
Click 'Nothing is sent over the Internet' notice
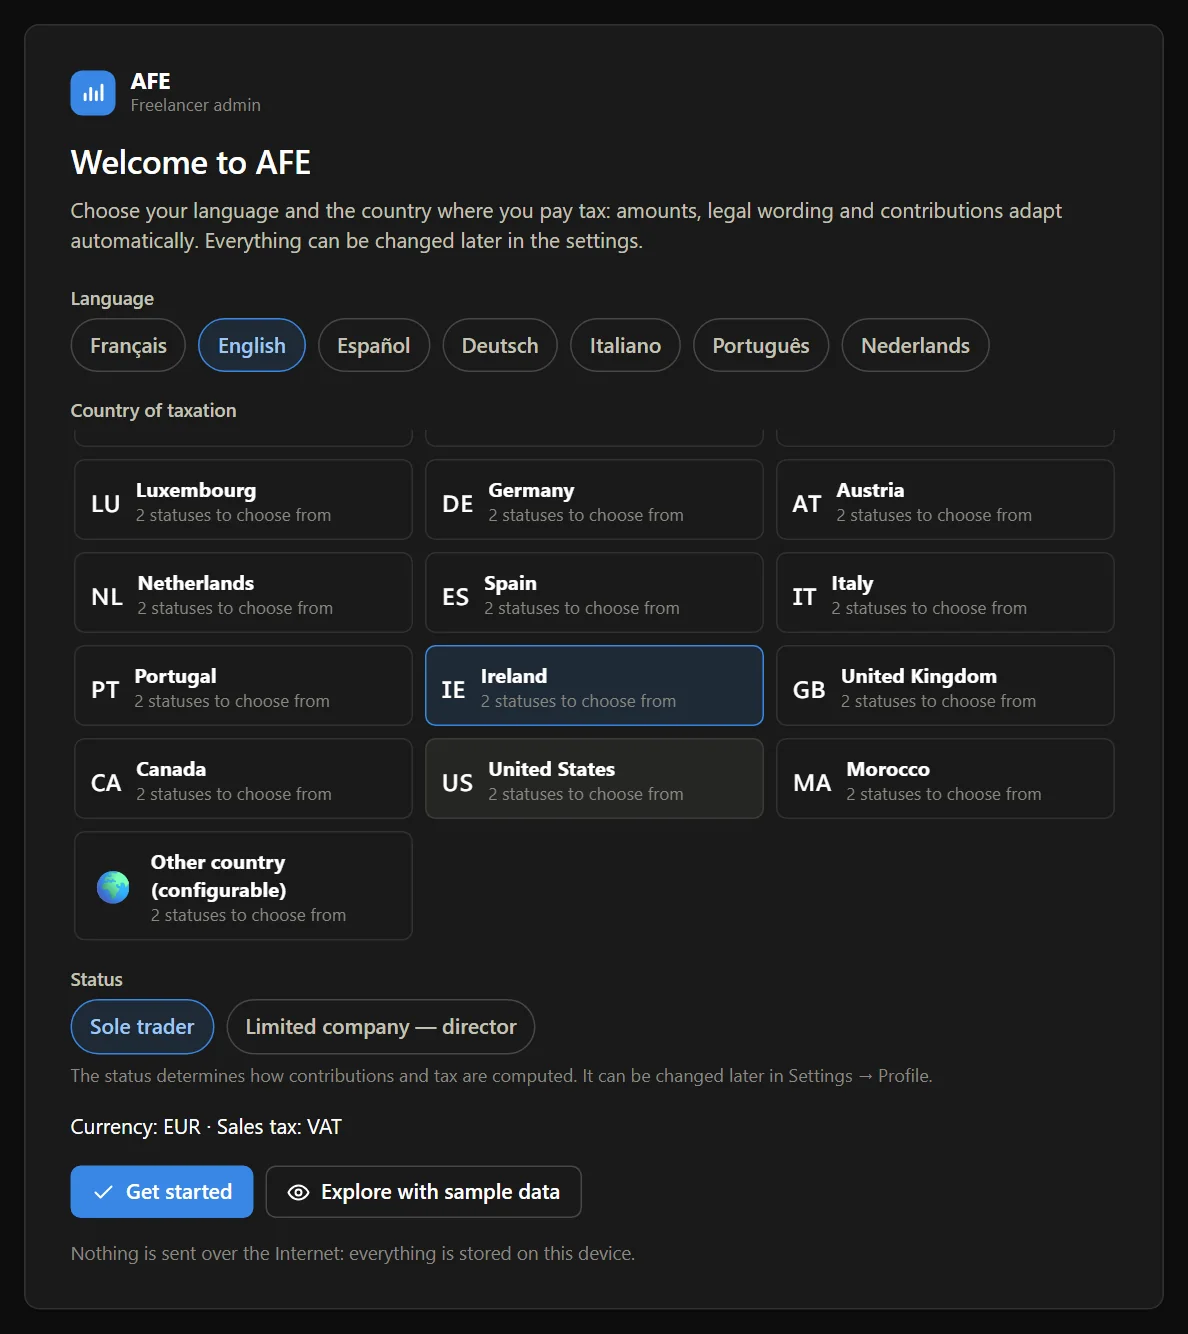pos(353,1253)
